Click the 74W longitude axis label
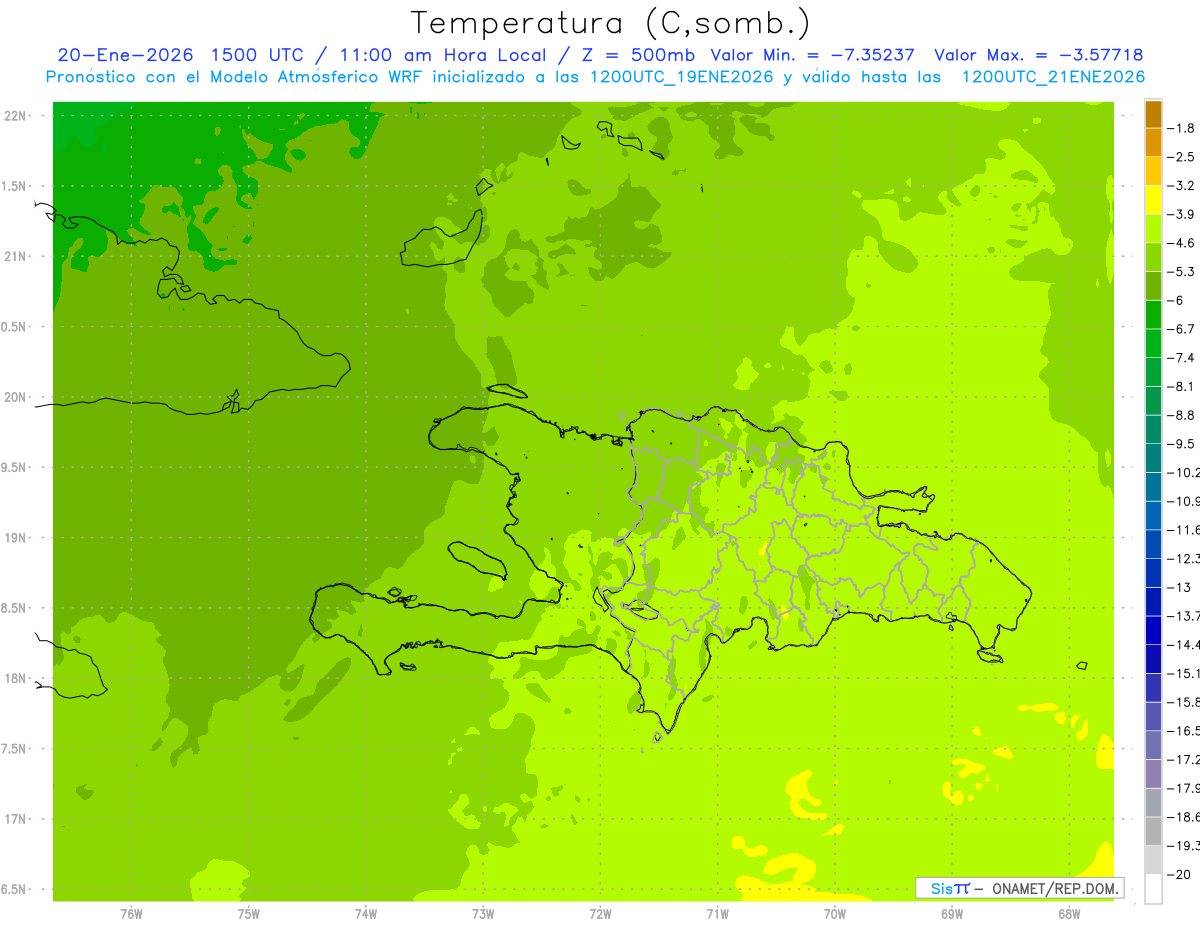Image resolution: width=1200 pixels, height=927 pixels. point(365,913)
